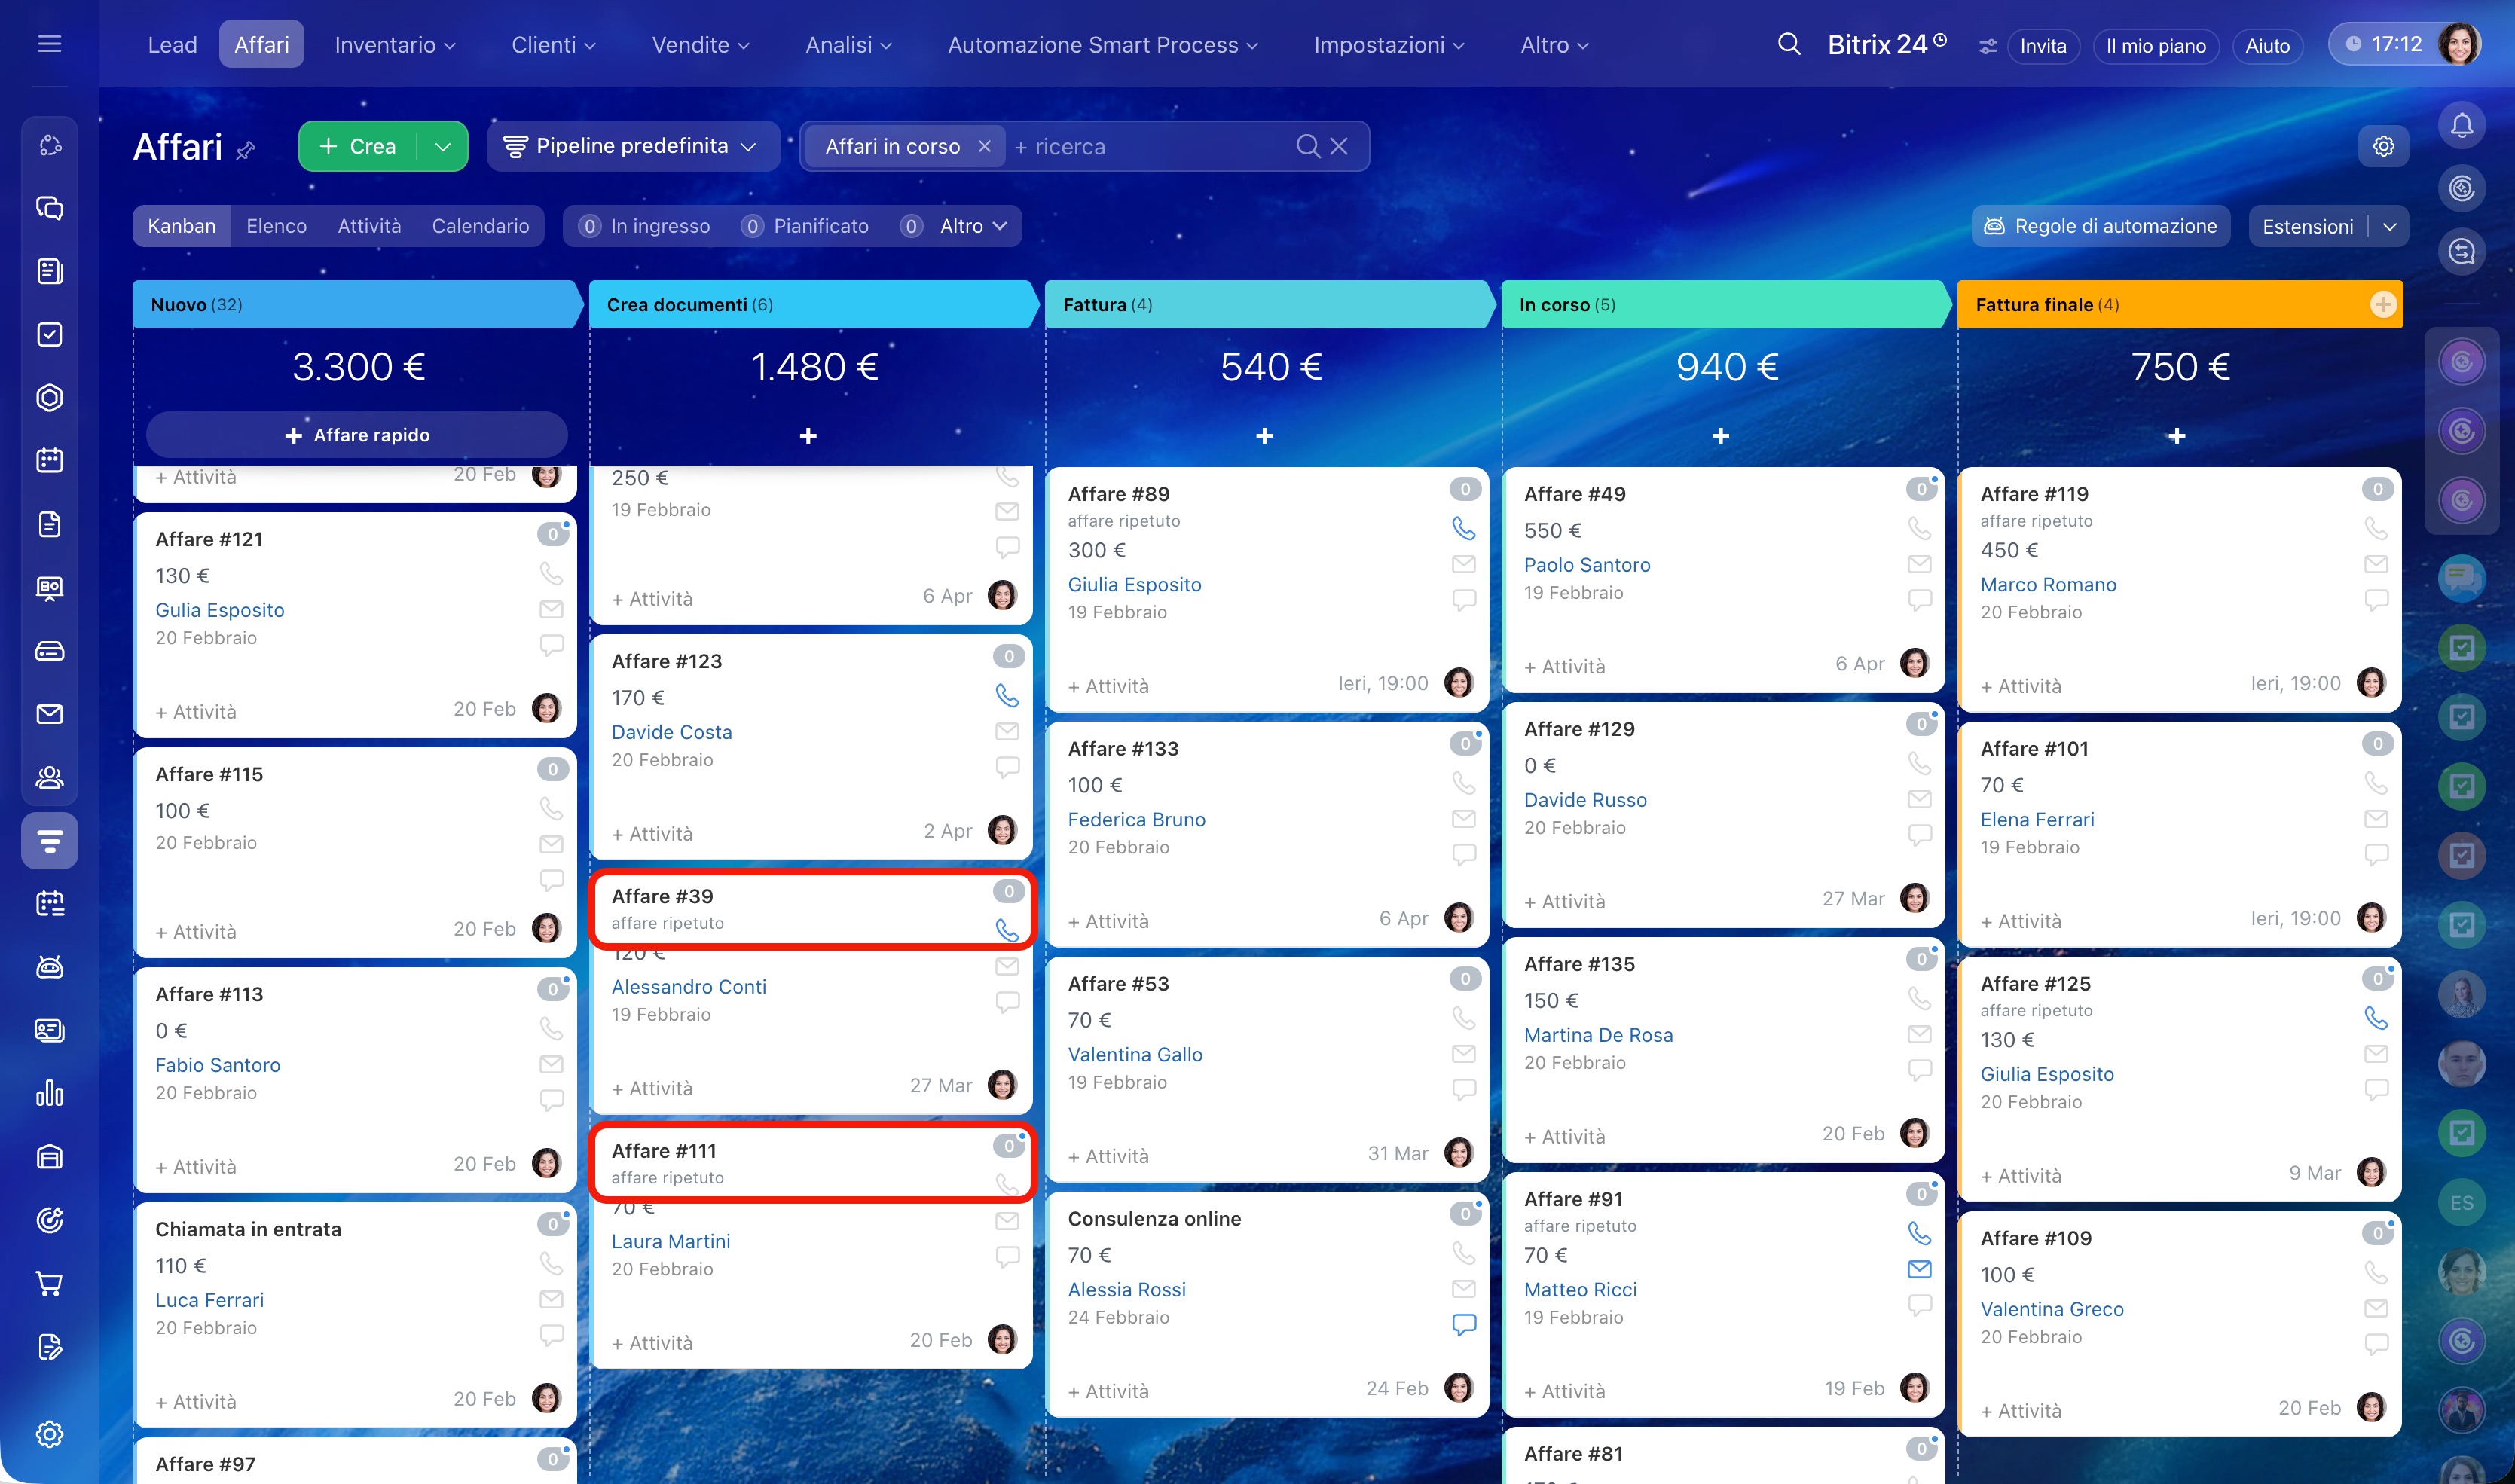Open the Kanban settings gear
The height and width of the screenshot is (1484, 2515).
click(x=2383, y=146)
